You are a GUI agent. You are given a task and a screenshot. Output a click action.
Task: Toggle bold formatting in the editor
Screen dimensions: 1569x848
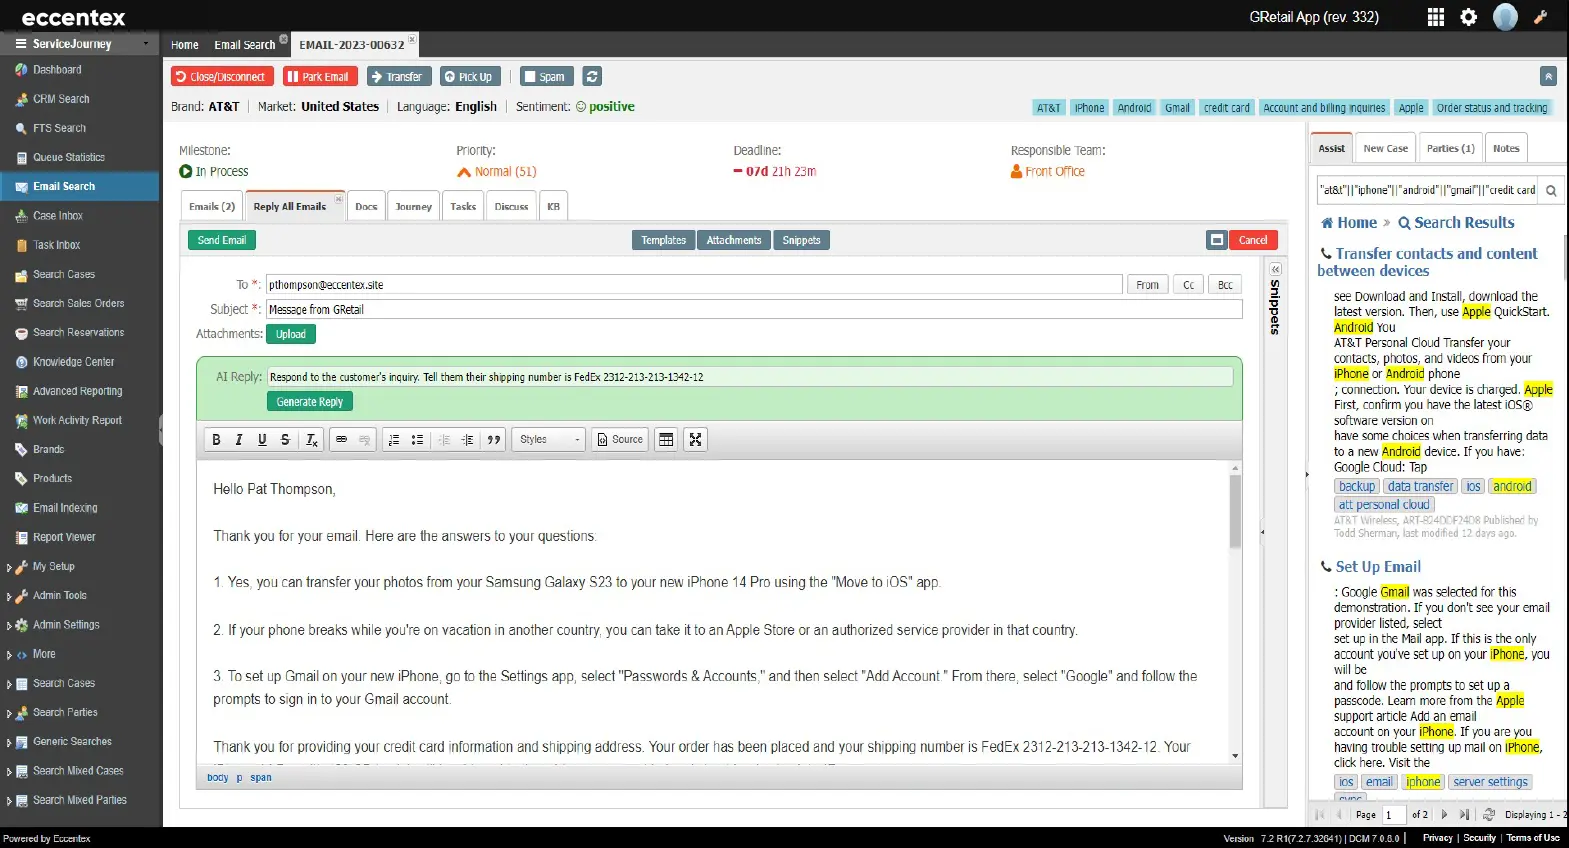(216, 440)
